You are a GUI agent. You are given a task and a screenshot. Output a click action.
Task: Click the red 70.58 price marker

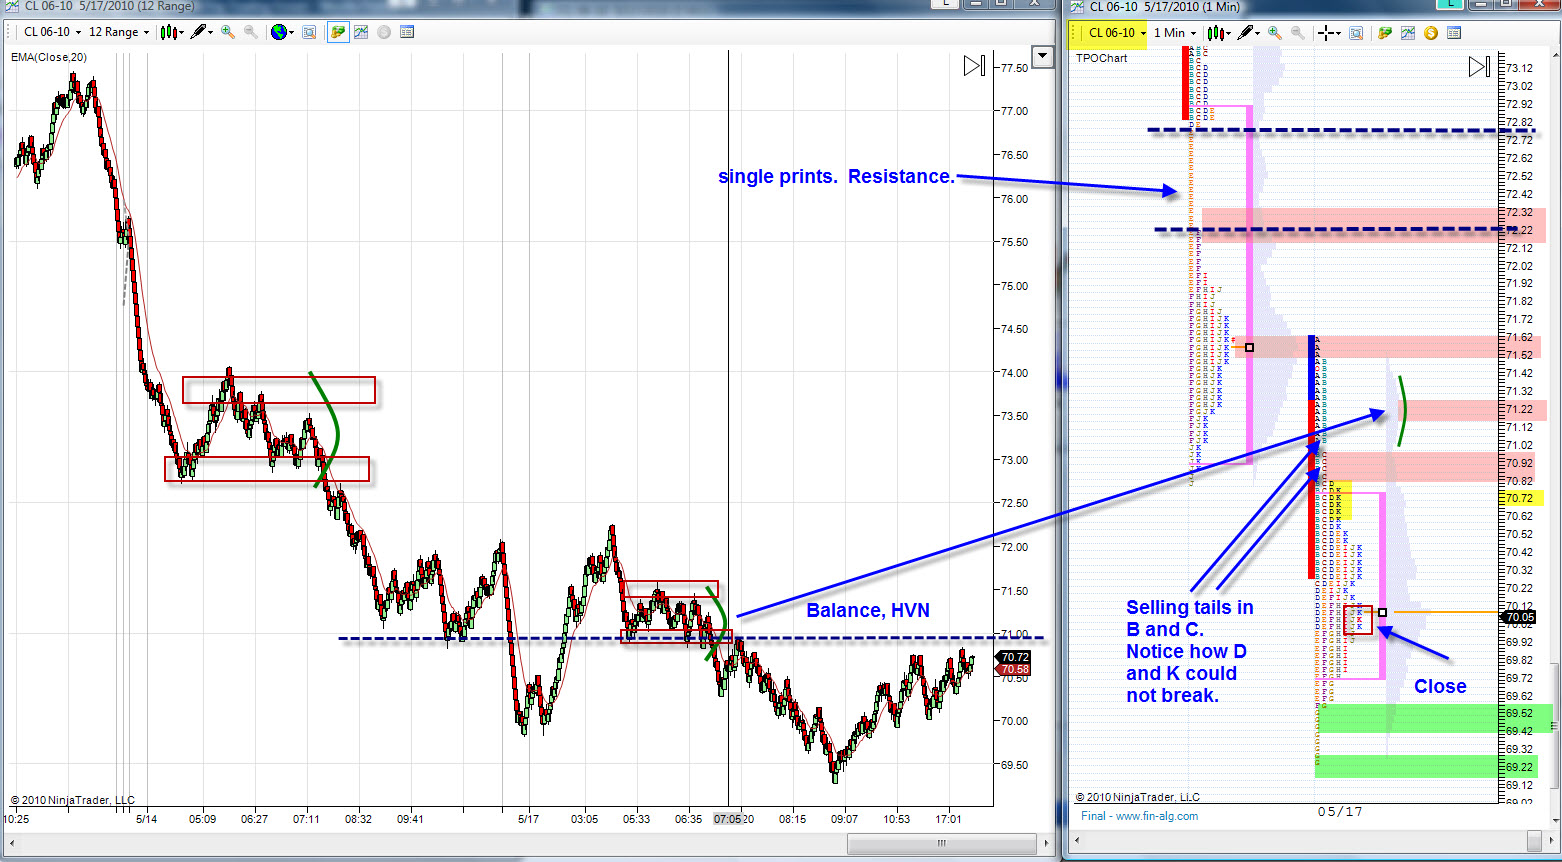click(1014, 669)
